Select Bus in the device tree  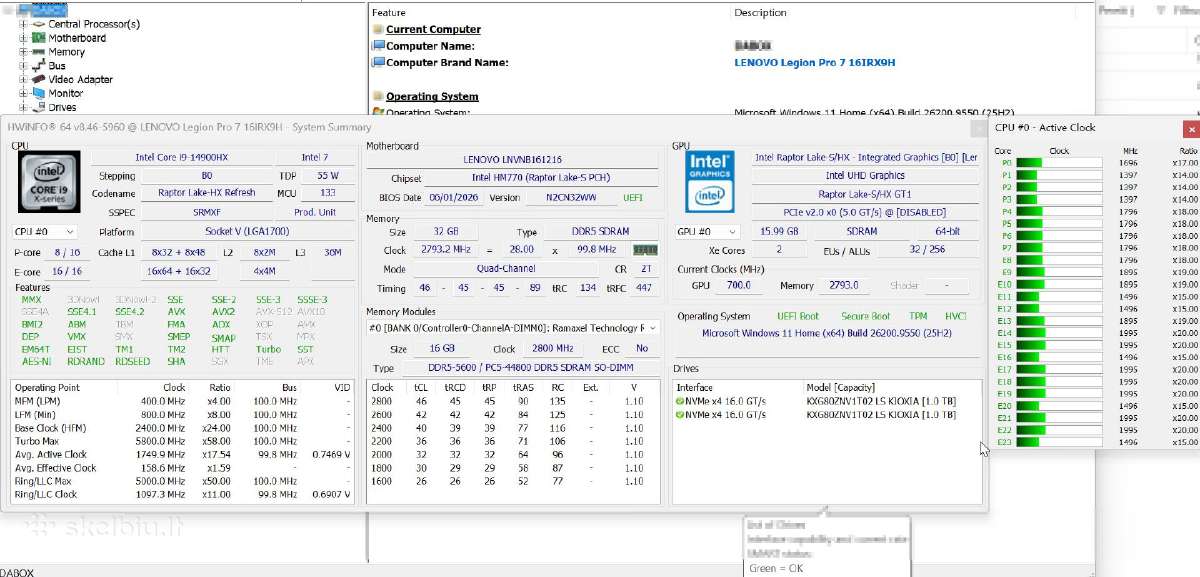tap(57, 66)
